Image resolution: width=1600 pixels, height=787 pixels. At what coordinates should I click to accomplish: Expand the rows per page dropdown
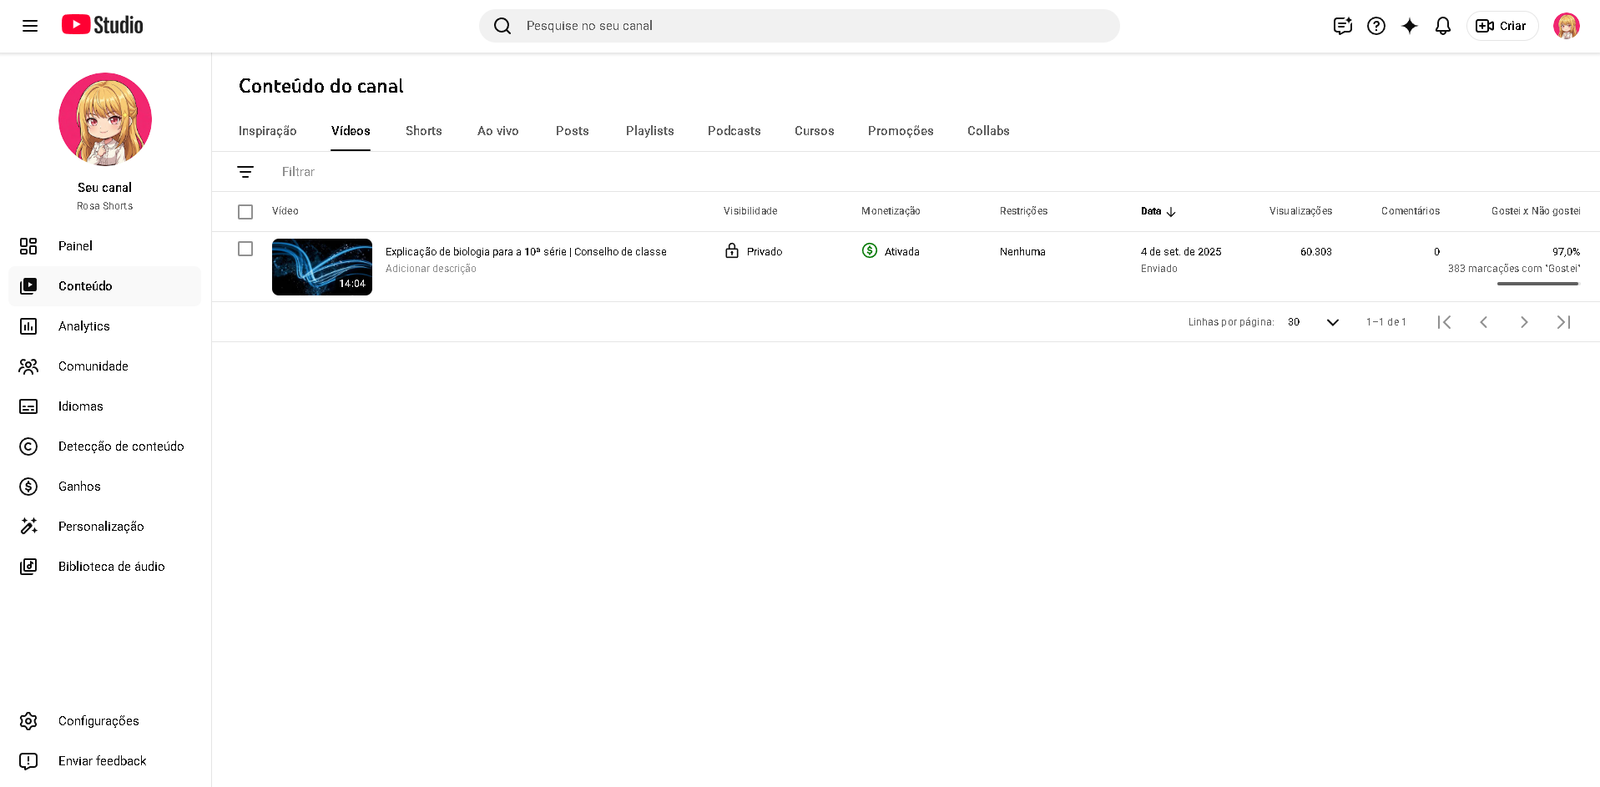point(1313,322)
